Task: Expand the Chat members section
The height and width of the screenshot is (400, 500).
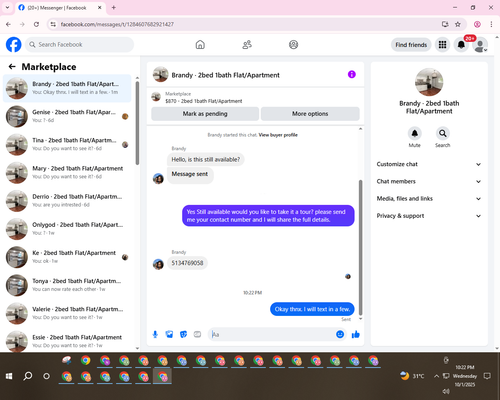Action: (x=429, y=181)
